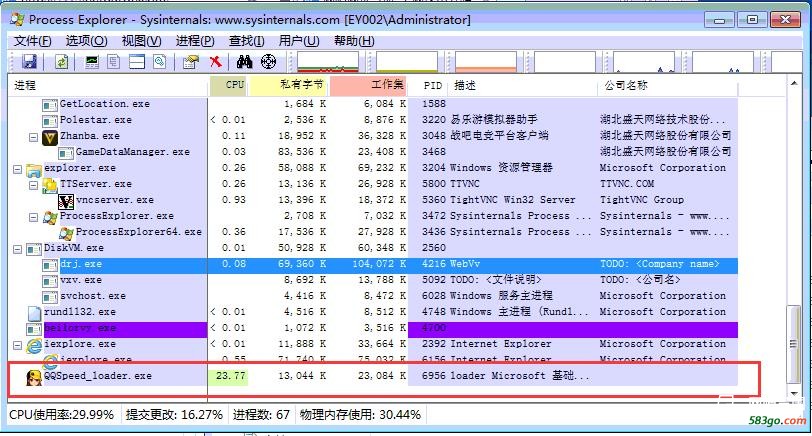The width and height of the screenshot is (812, 436).
Task: Collapse the explorer.exe tree node
Action: coord(18,168)
